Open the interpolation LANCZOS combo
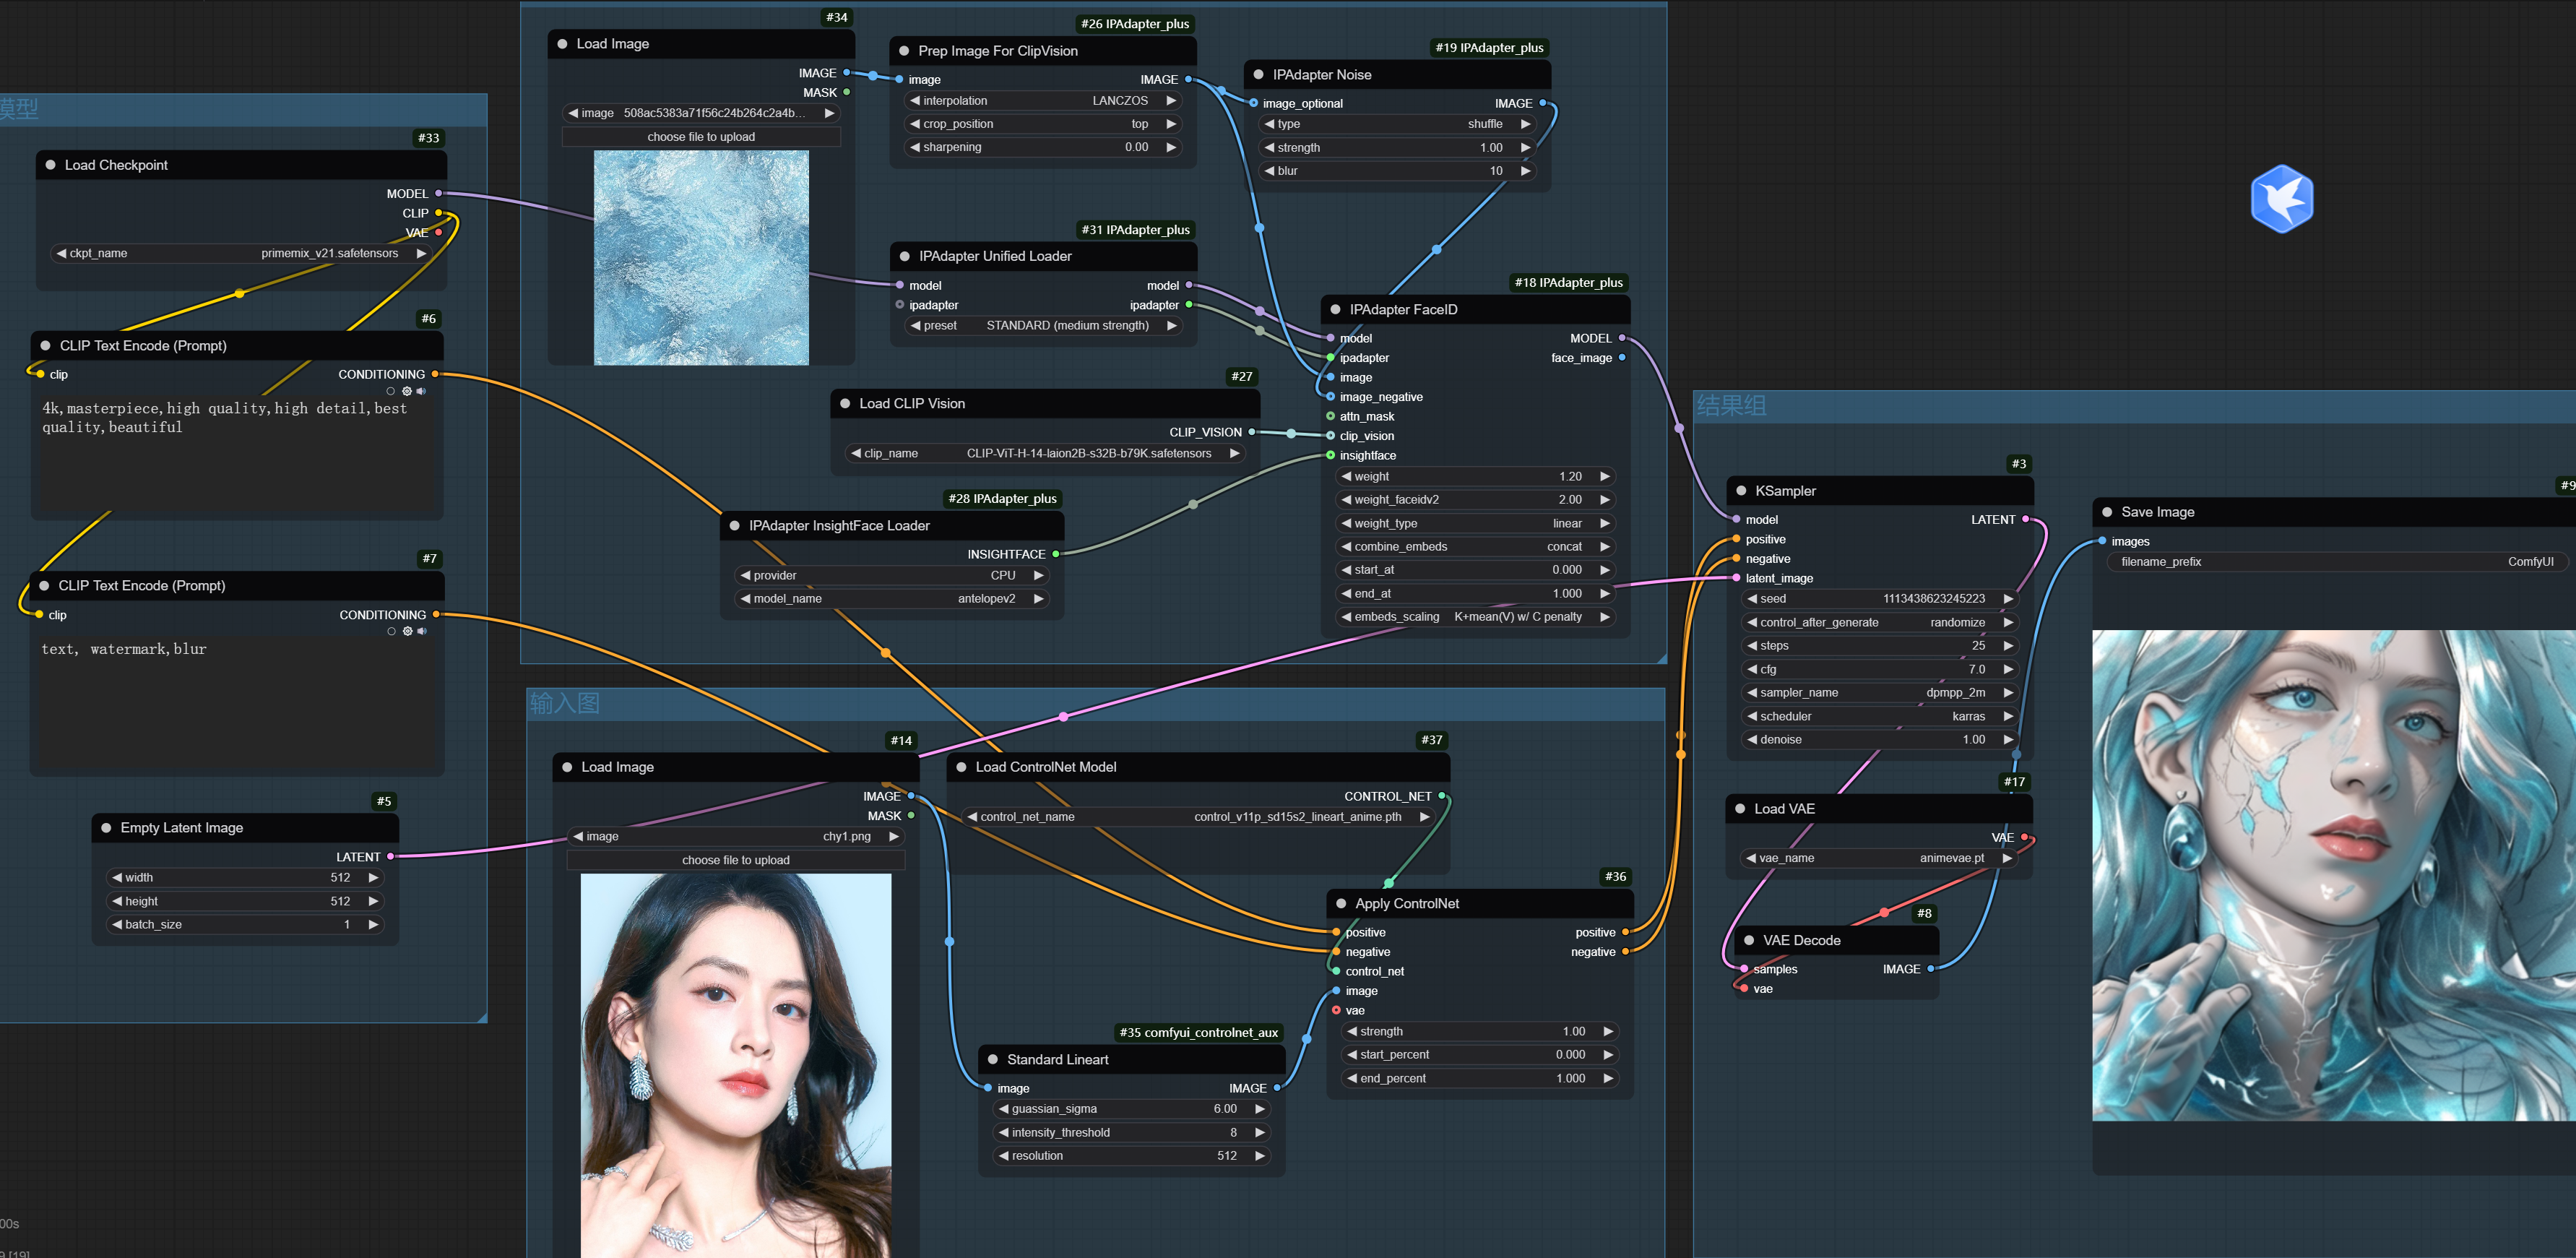The width and height of the screenshot is (2576, 1258). point(1043,101)
